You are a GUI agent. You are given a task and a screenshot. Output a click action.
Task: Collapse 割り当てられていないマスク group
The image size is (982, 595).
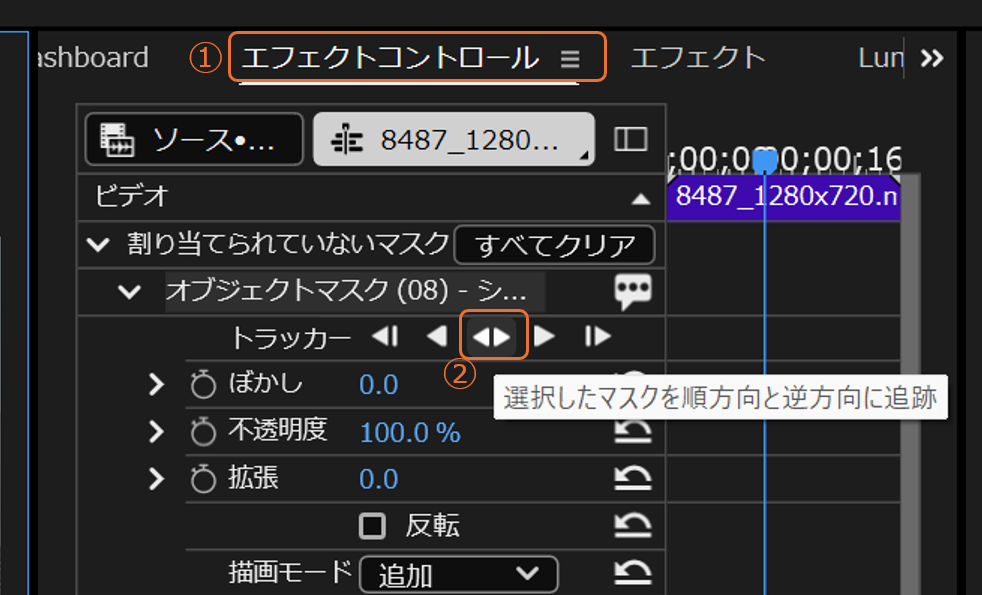coord(99,244)
